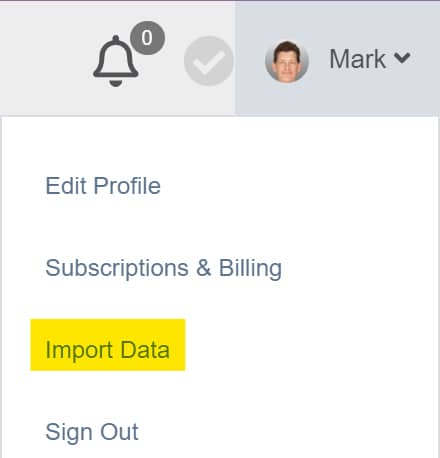Click the word Out in Sign Out
Image resolution: width=440 pixels, height=458 pixels.
pyautogui.click(x=119, y=432)
